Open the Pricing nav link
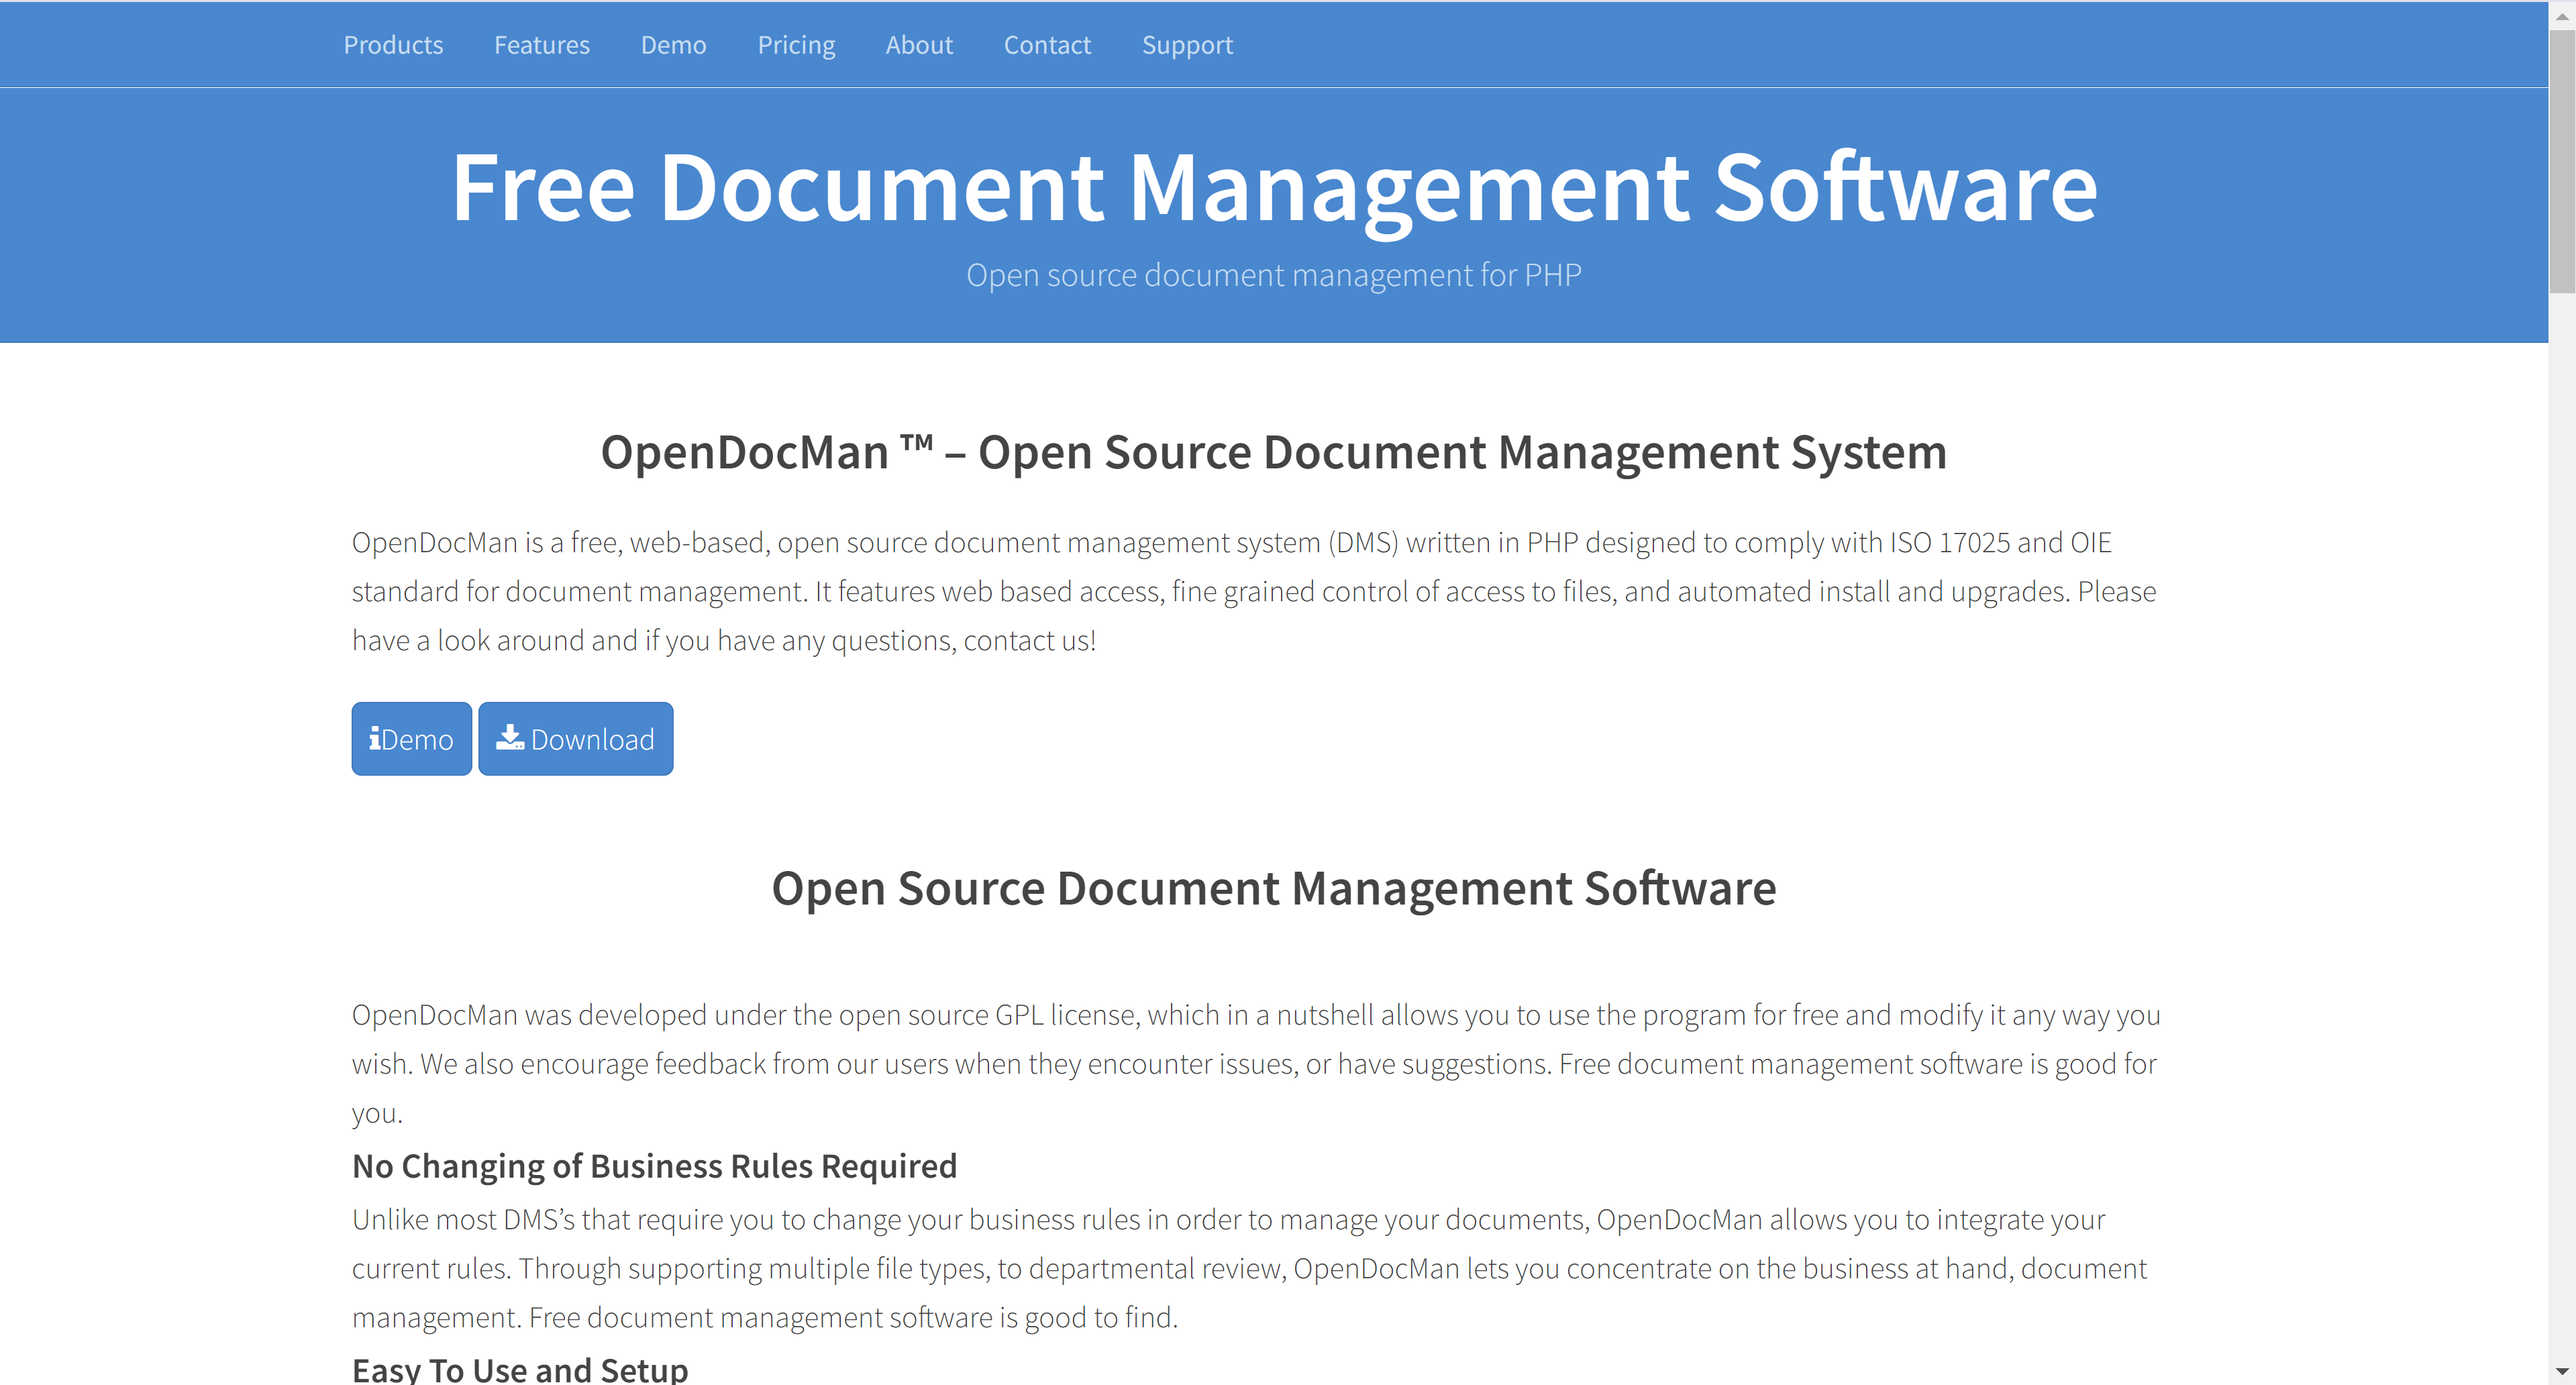Screen dimensions: 2576x1385 796,45
